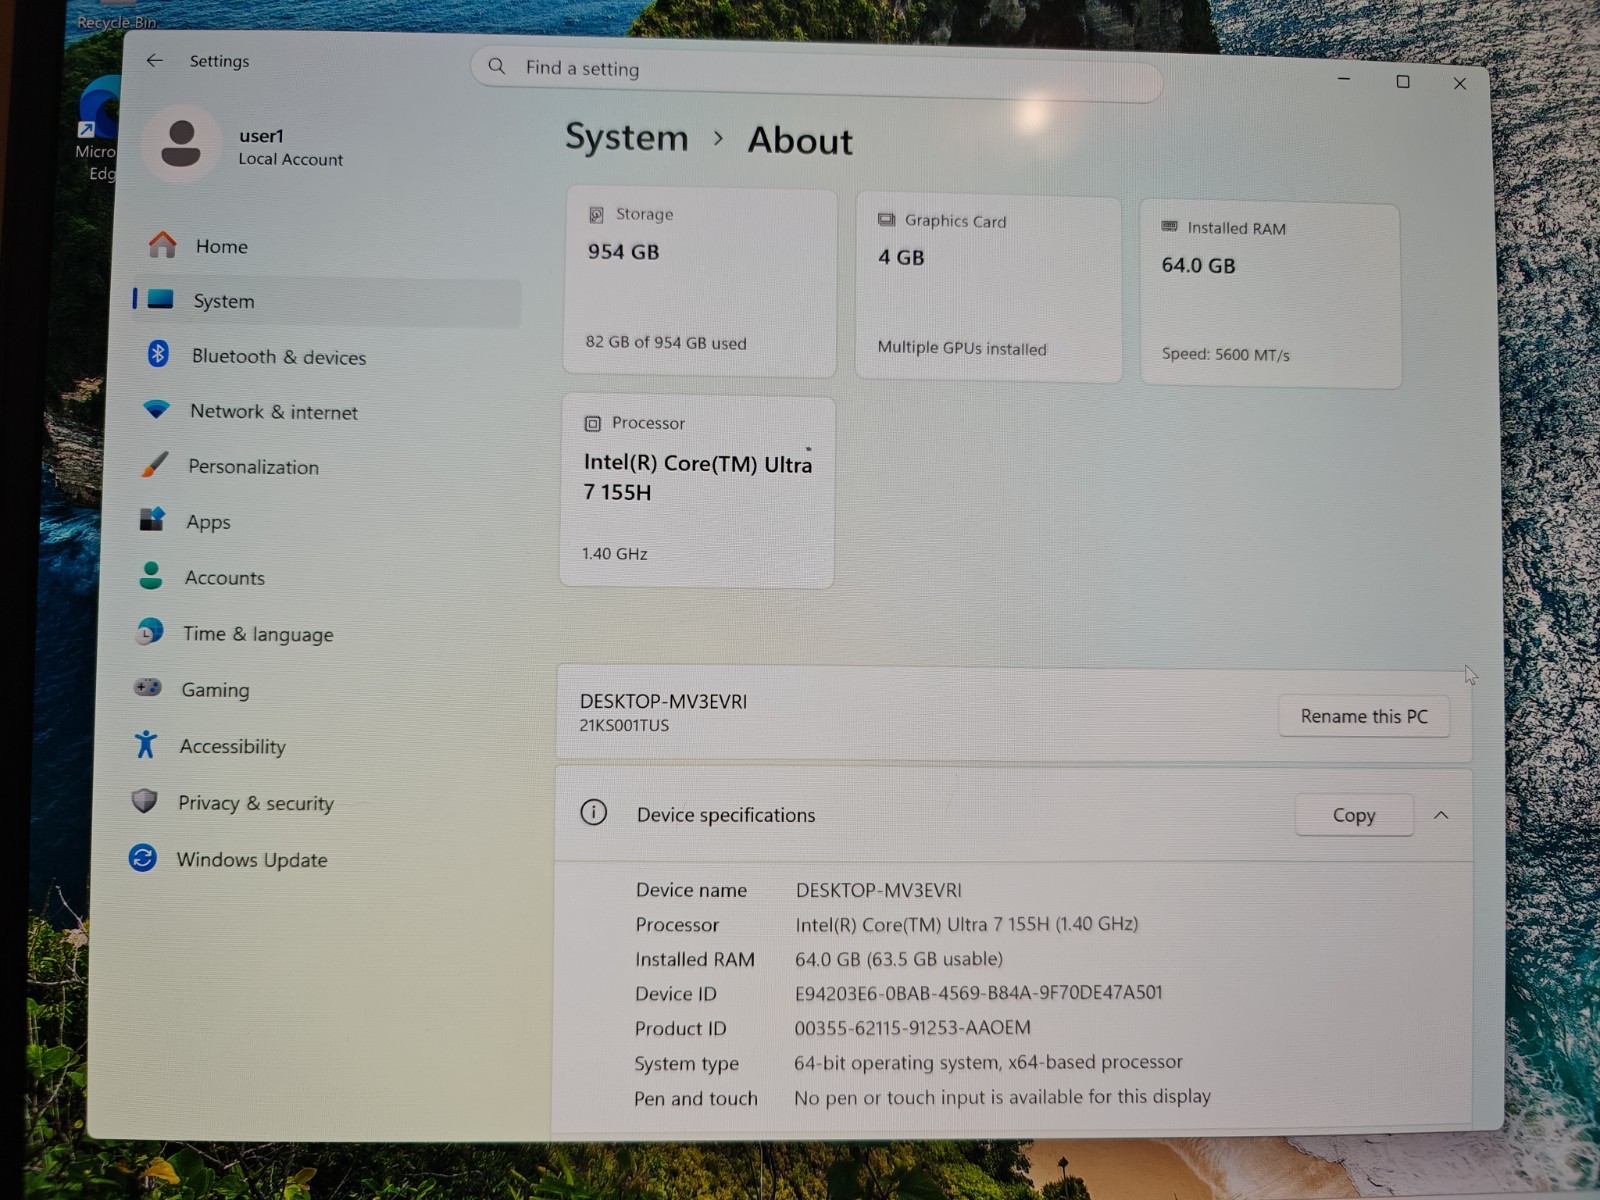Screen dimensions: 1600x1200
Task: Click the 82 GB of 954 GB used text
Action: pyautogui.click(x=666, y=342)
